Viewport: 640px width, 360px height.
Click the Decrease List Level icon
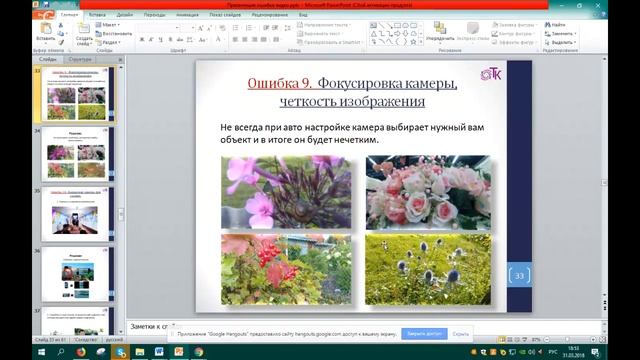pos(266,28)
